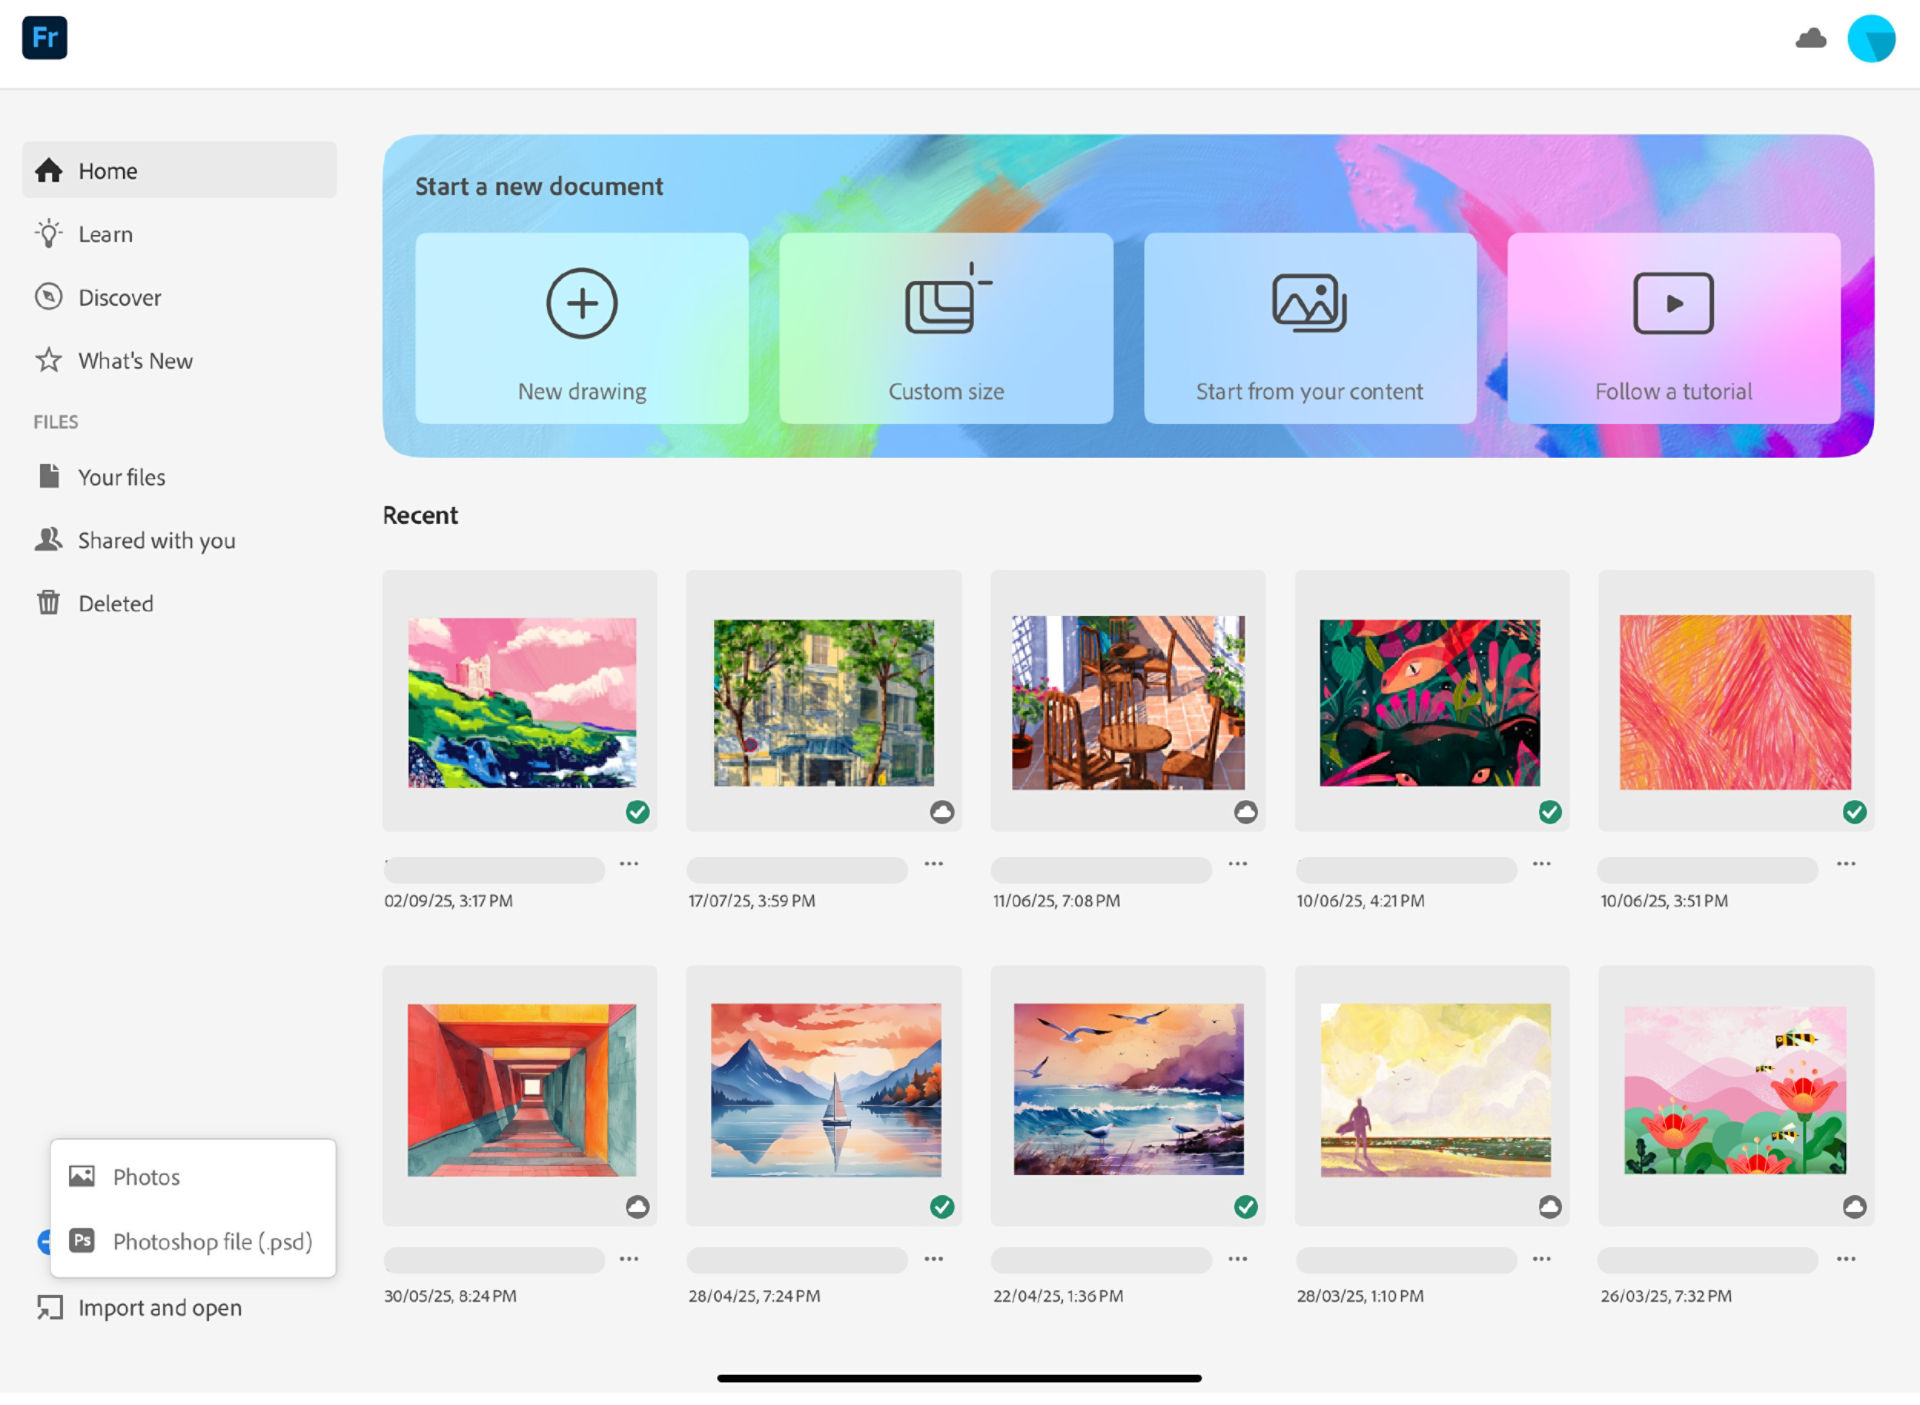Start from your content

[1310, 330]
